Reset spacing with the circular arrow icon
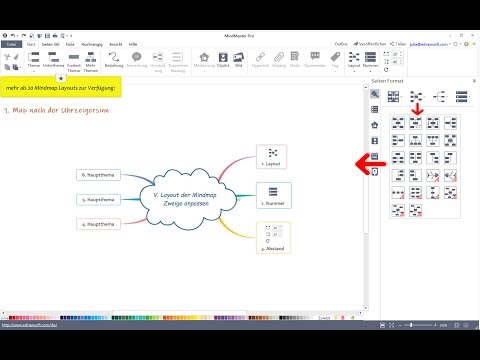Screen dimensions: 480x360 [386, 70]
